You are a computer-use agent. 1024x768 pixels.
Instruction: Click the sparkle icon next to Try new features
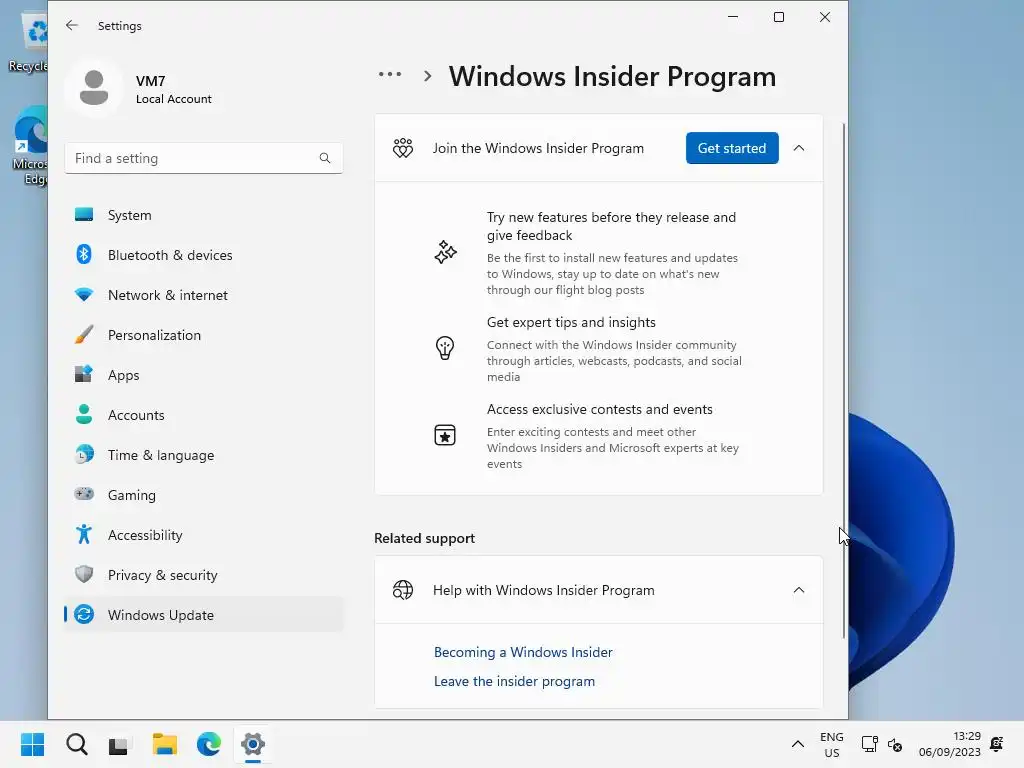tap(445, 252)
